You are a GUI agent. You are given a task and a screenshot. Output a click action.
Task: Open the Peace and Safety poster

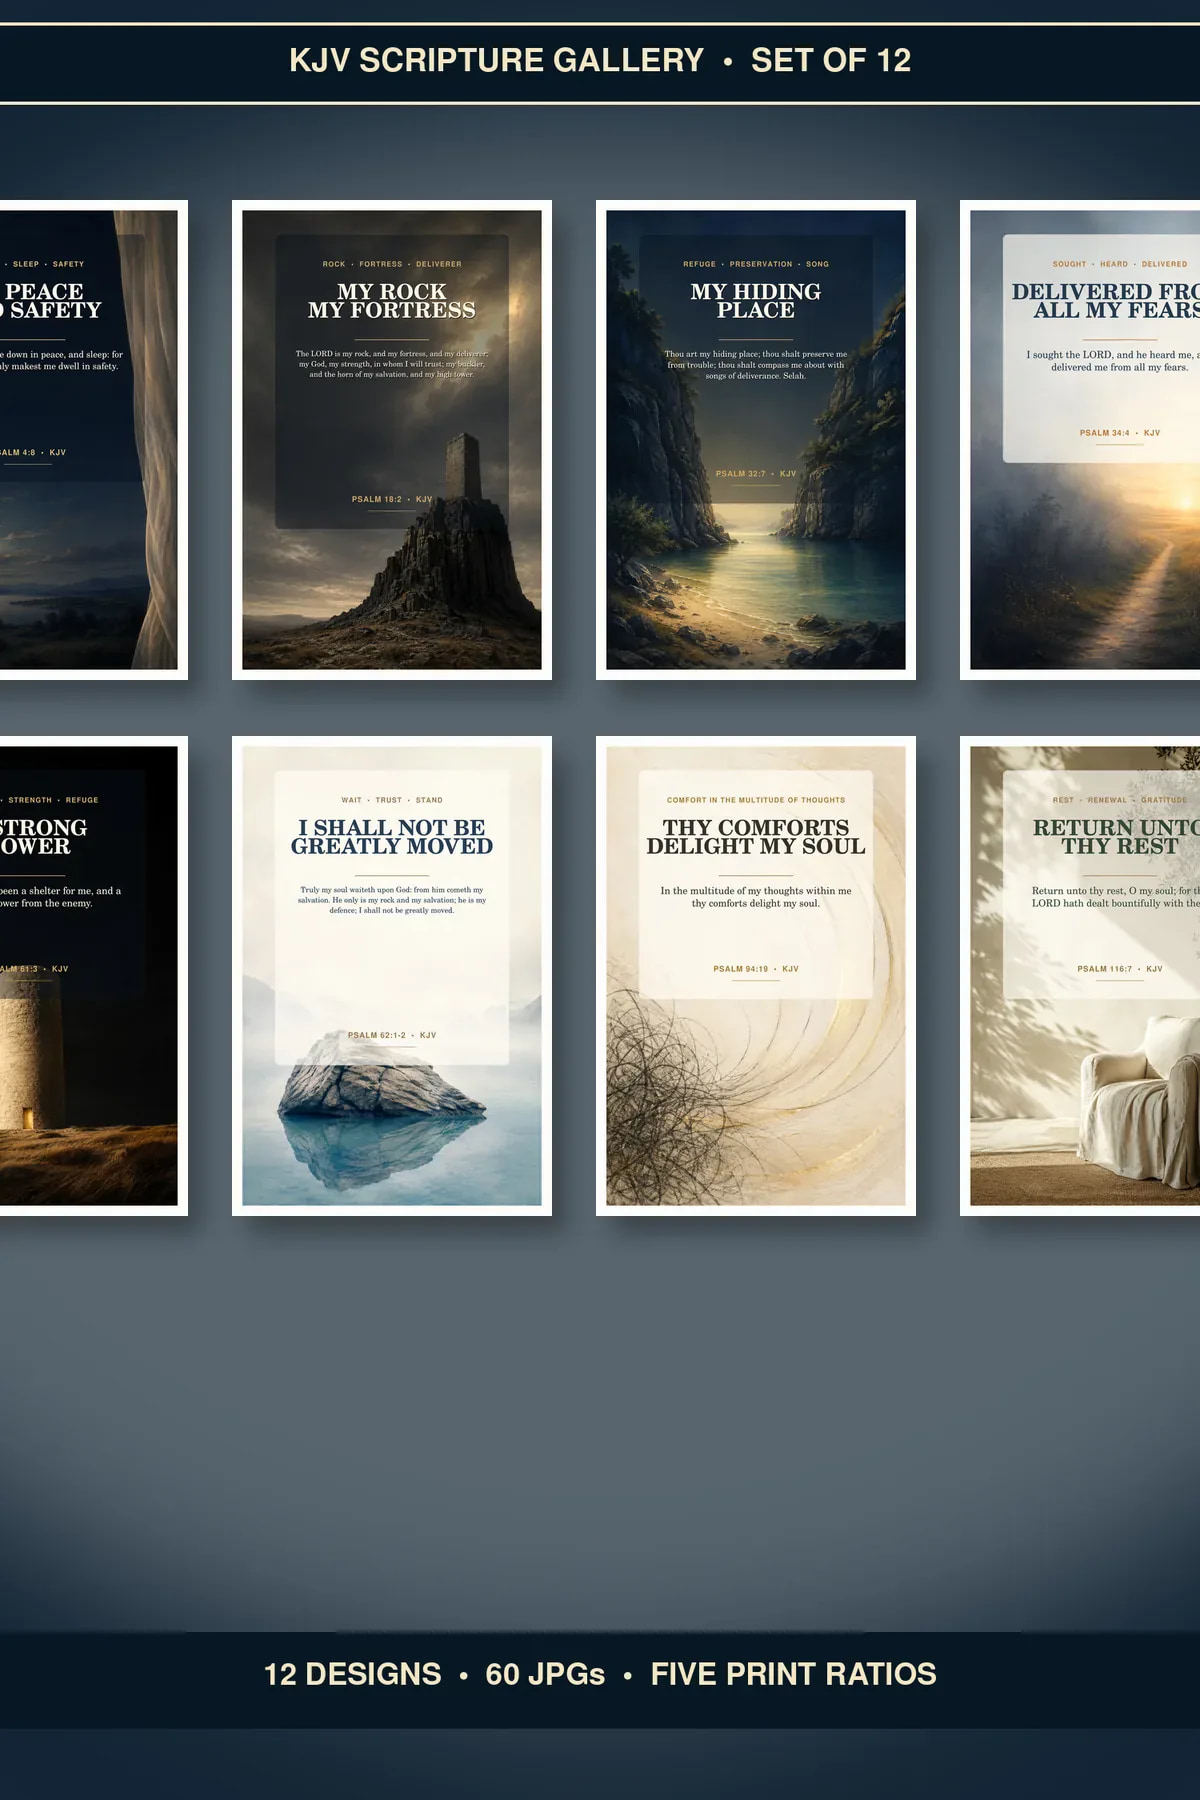(94, 440)
